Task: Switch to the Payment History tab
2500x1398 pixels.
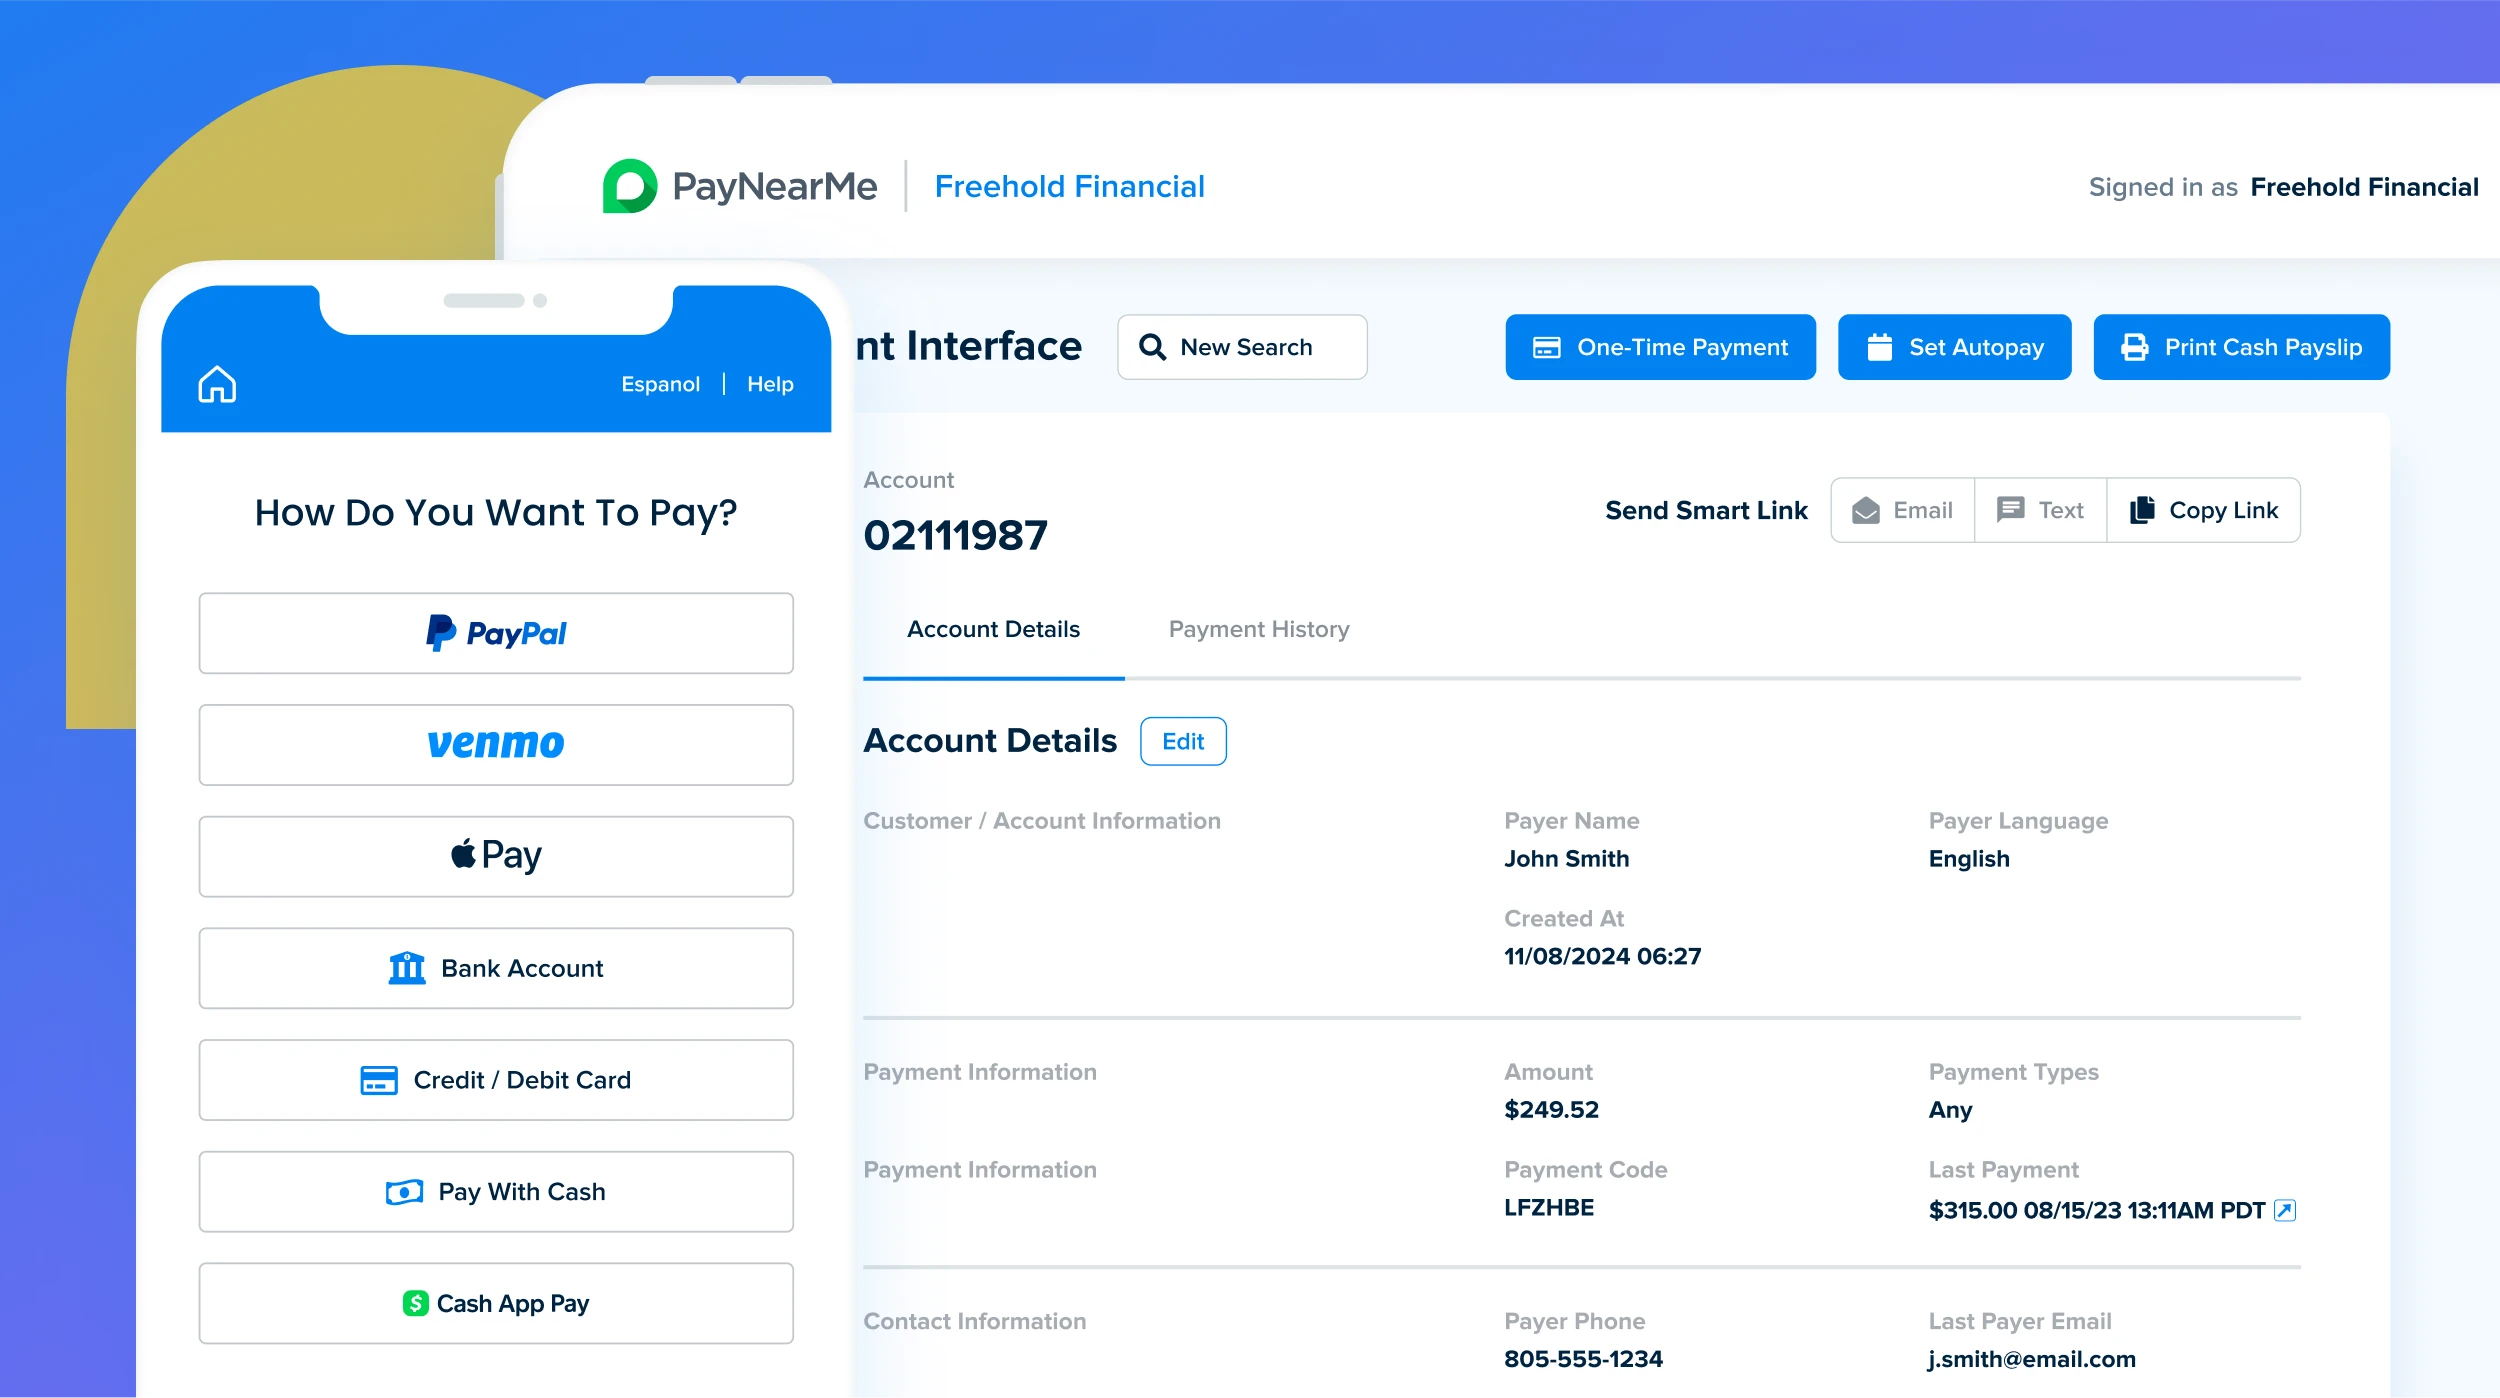Action: click(1257, 629)
